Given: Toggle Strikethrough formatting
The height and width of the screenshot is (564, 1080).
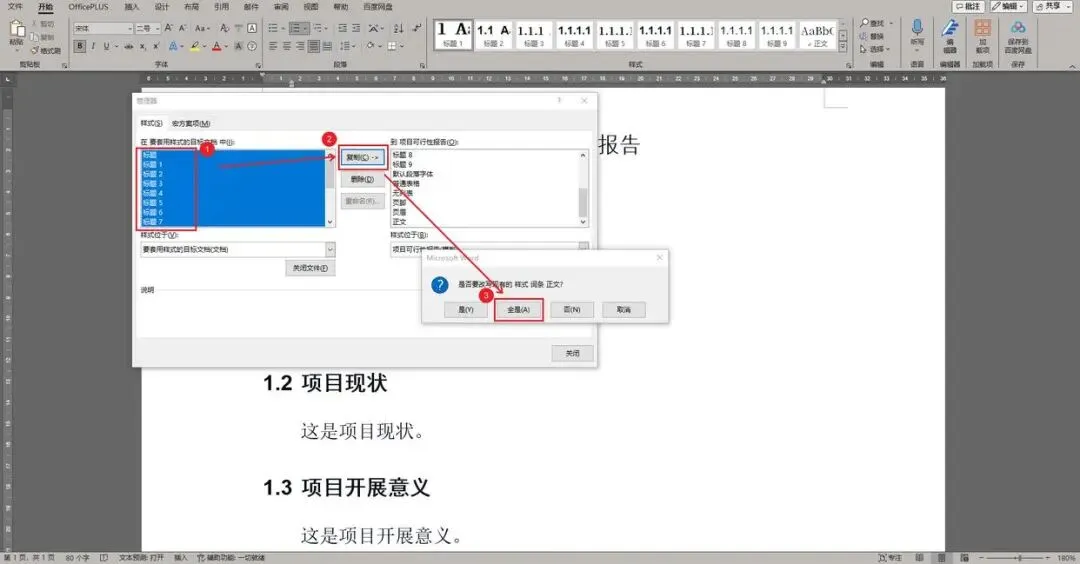Looking at the screenshot, I should click(129, 46).
